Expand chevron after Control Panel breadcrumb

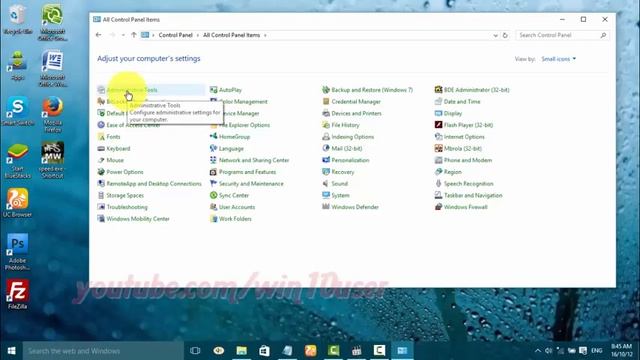(198, 36)
